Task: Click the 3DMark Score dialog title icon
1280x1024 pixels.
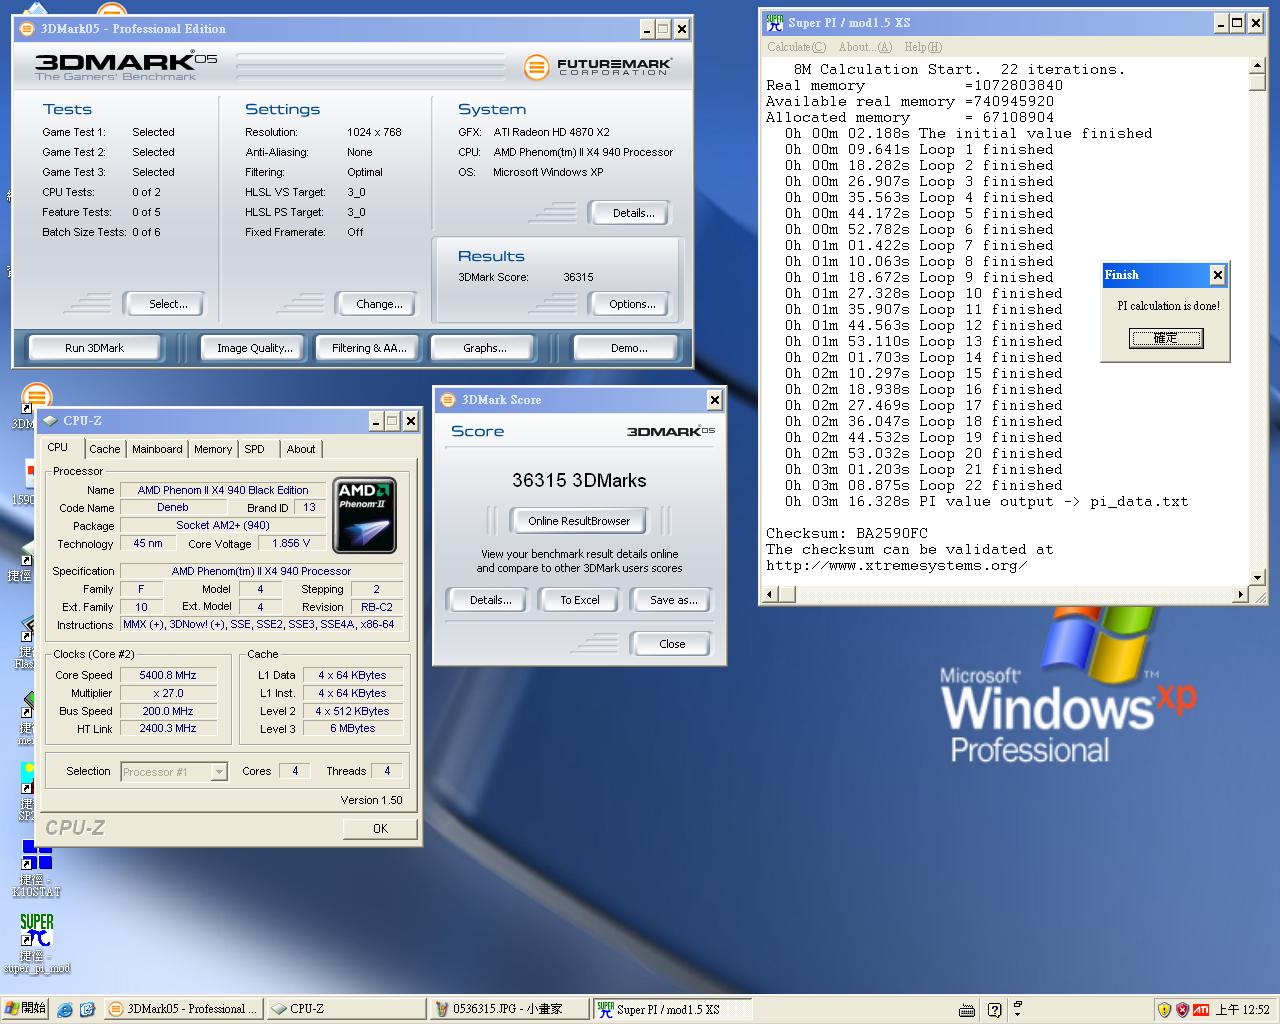Action: (x=447, y=400)
